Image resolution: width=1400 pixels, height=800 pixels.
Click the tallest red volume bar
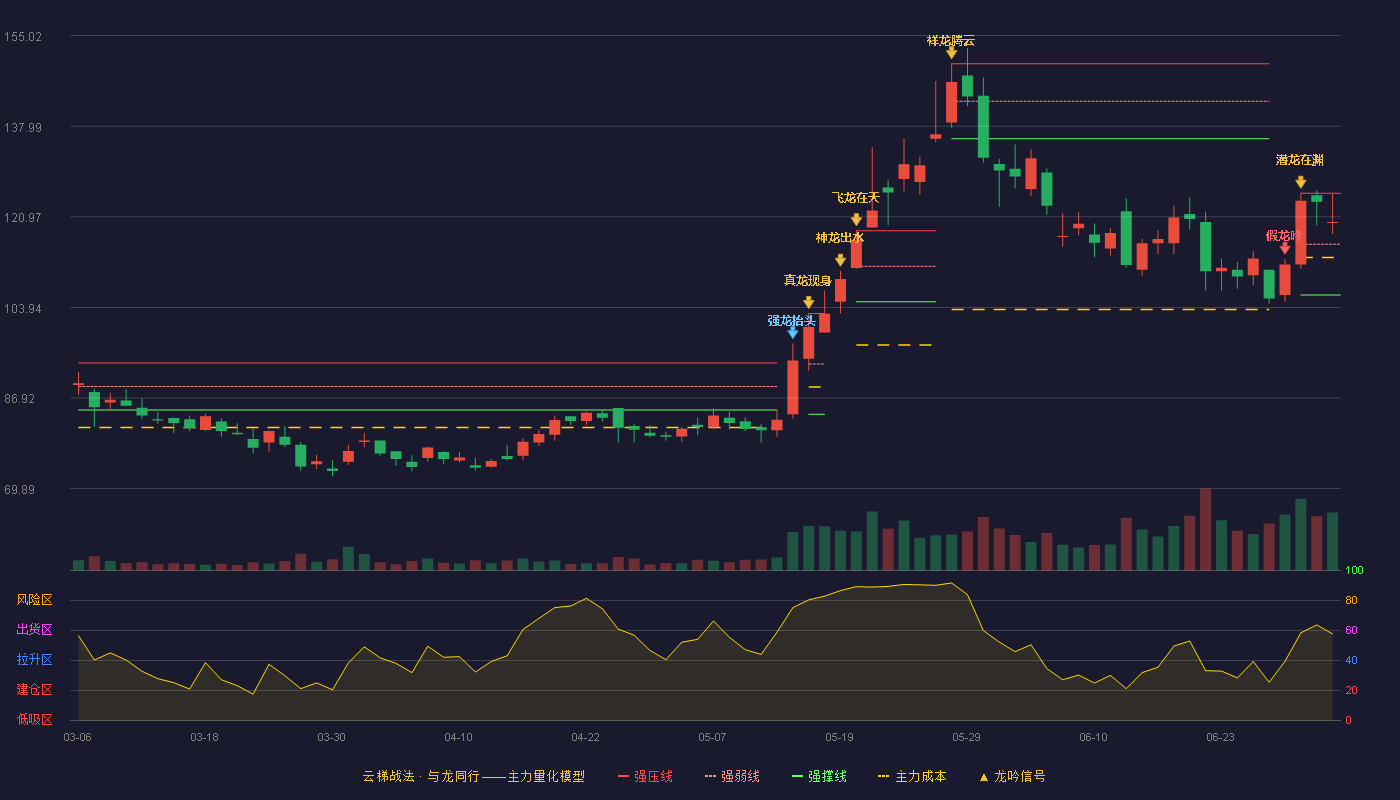(1205, 529)
